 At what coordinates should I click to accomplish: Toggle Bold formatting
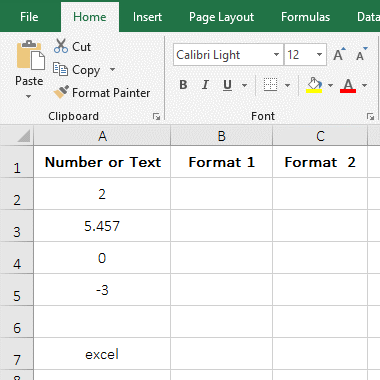(183, 85)
